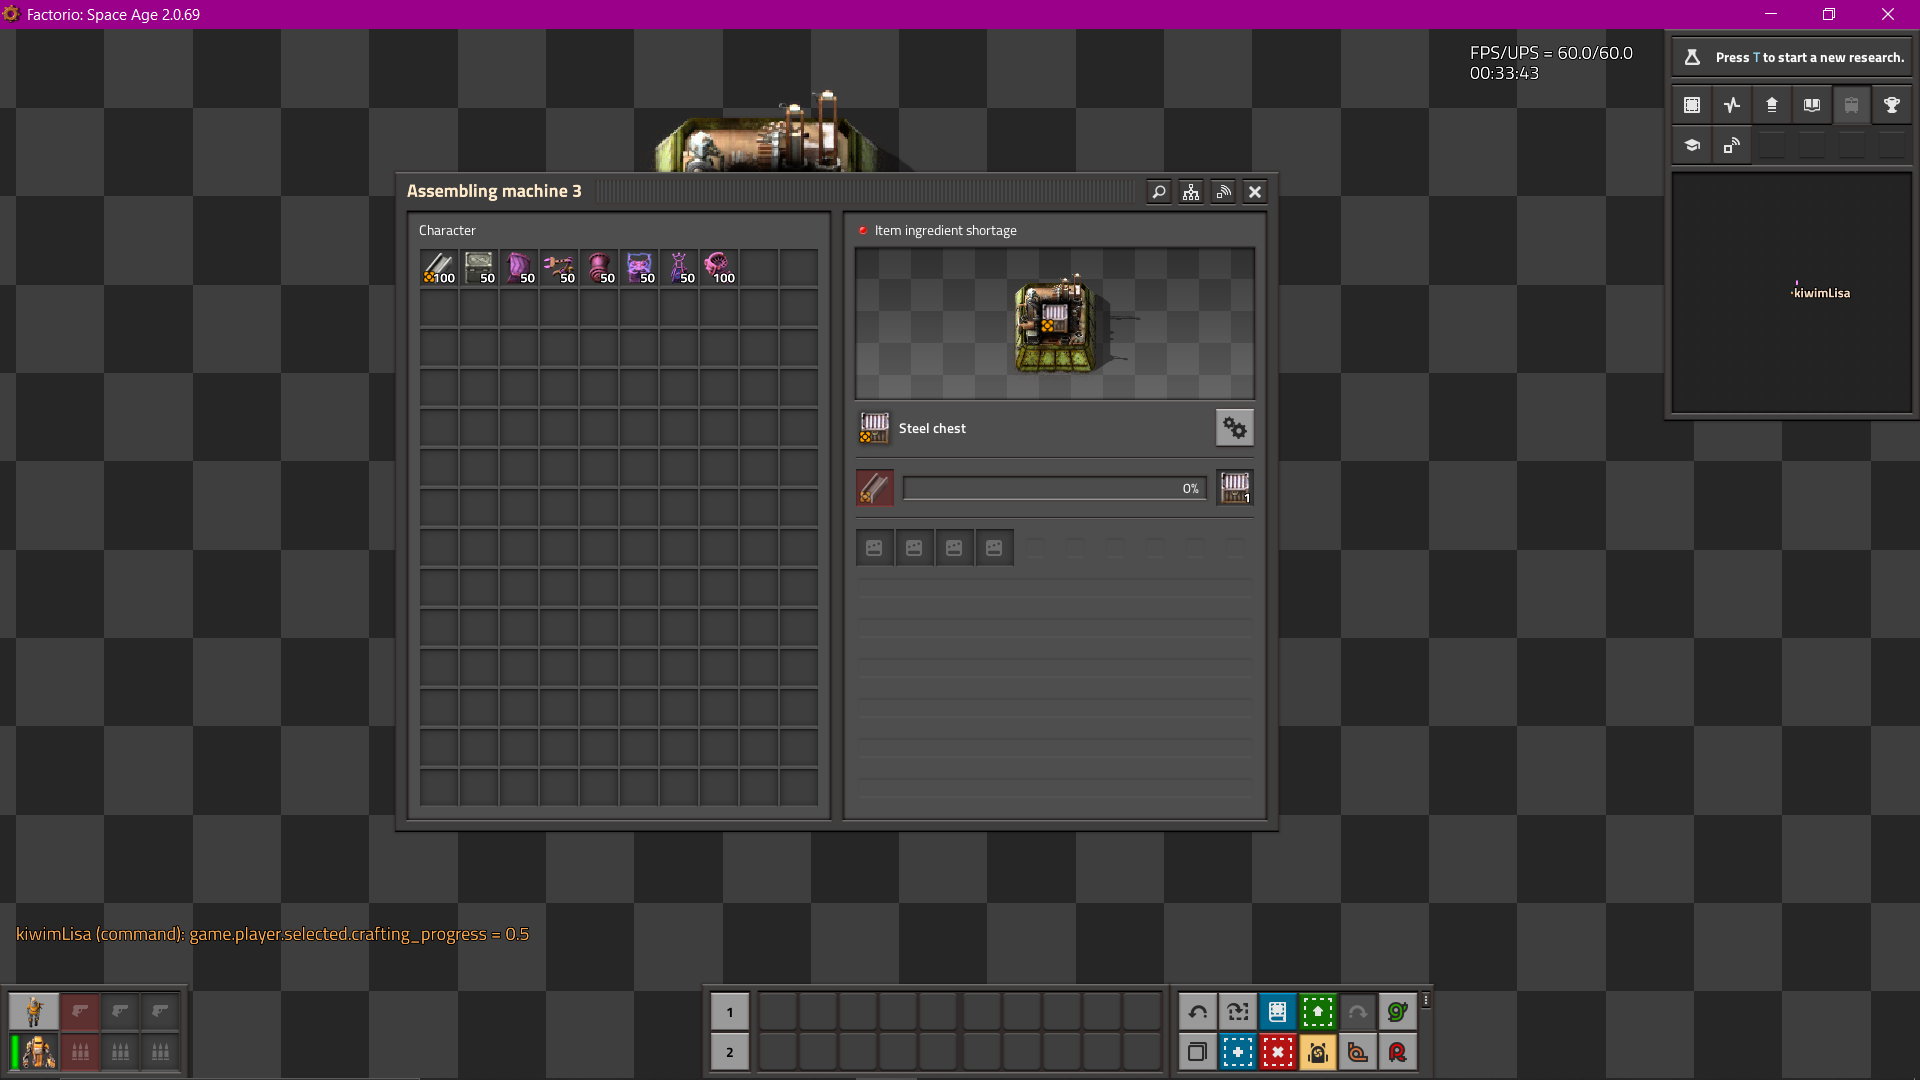Select the red deconstruction planner
The height and width of the screenshot is (1080, 1920).
pyautogui.click(x=1277, y=1052)
